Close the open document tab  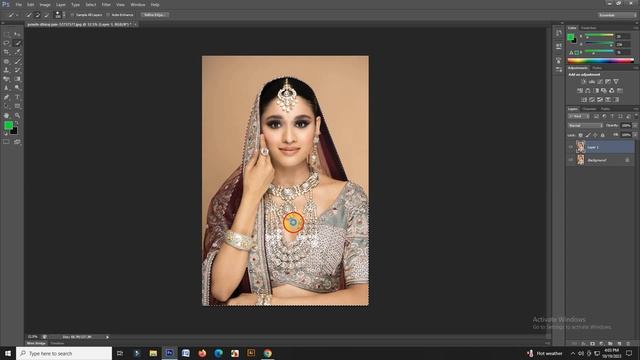point(136,24)
